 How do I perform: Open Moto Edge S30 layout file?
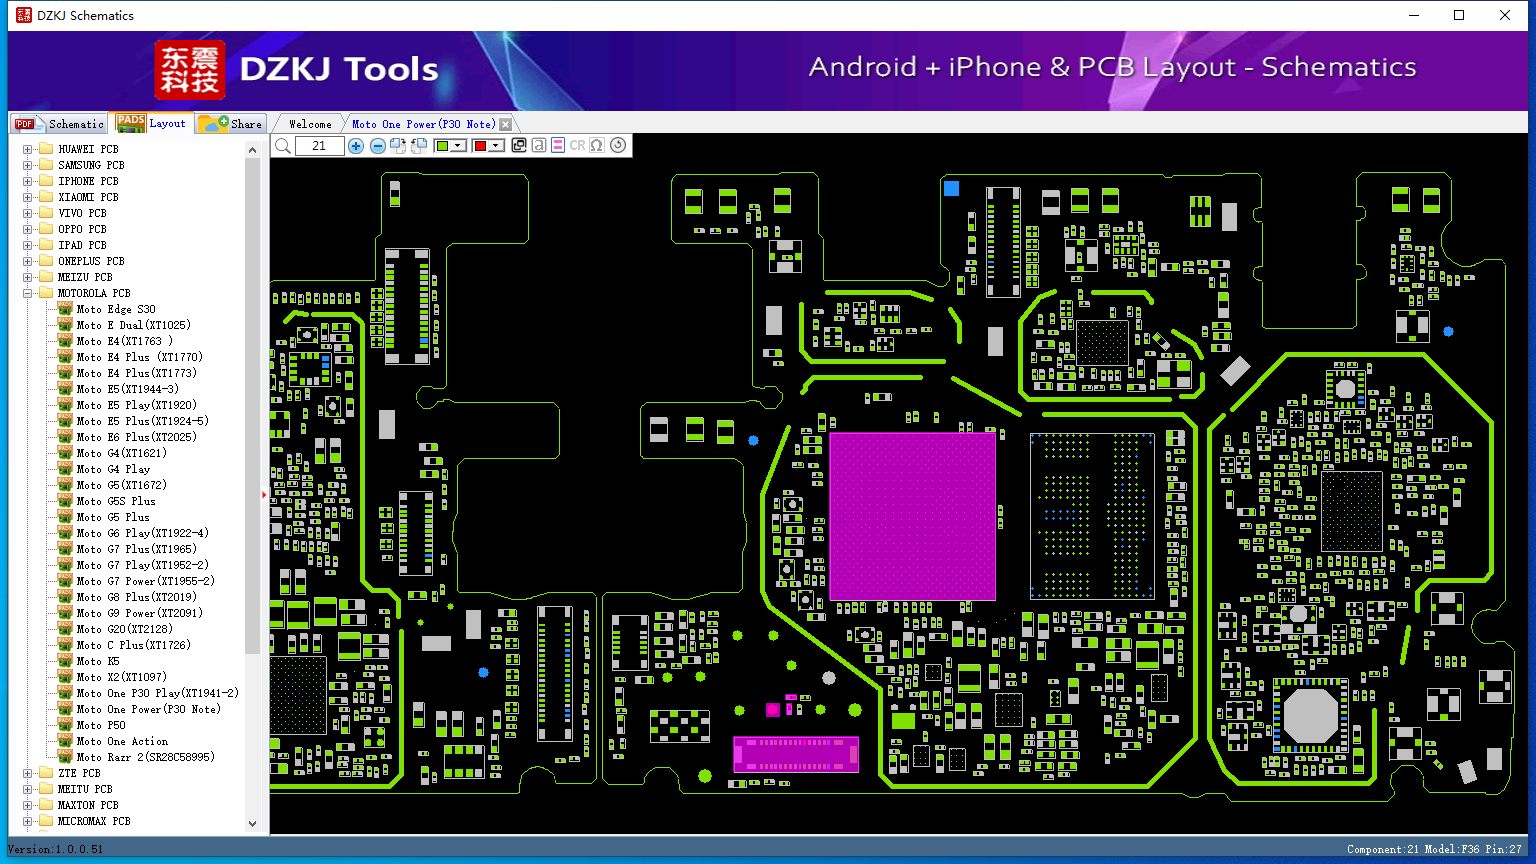click(x=116, y=309)
